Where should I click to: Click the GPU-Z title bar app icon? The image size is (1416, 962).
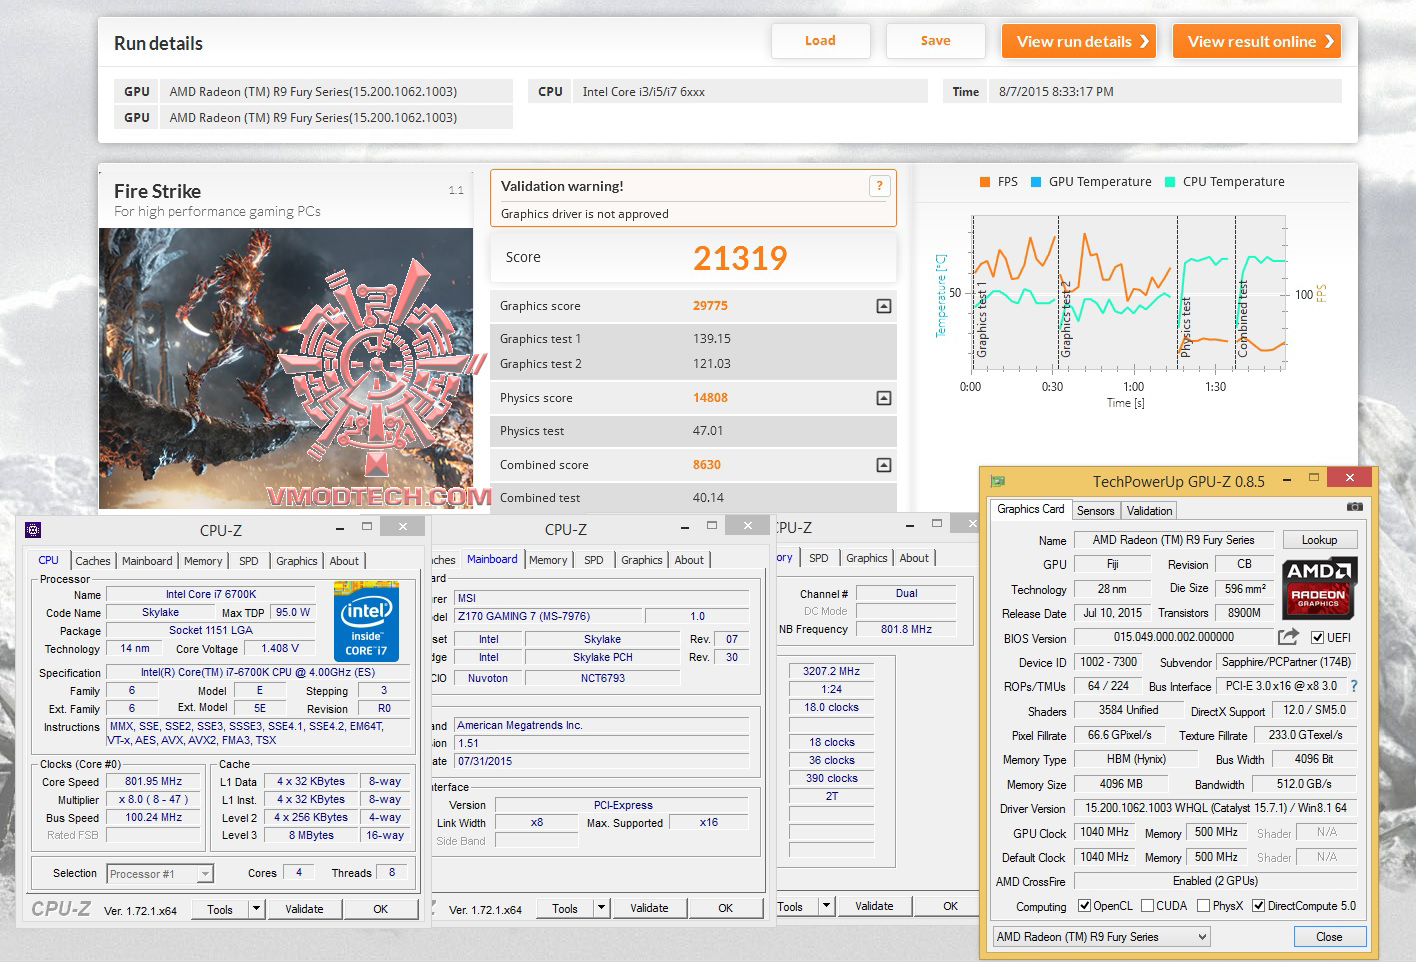(x=997, y=481)
